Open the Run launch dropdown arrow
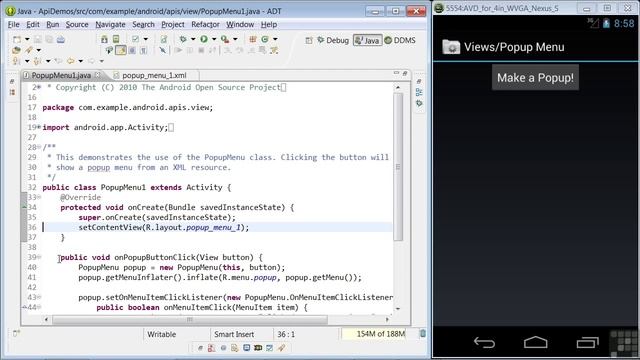Screen dimensions: 640x360 point(214,39)
